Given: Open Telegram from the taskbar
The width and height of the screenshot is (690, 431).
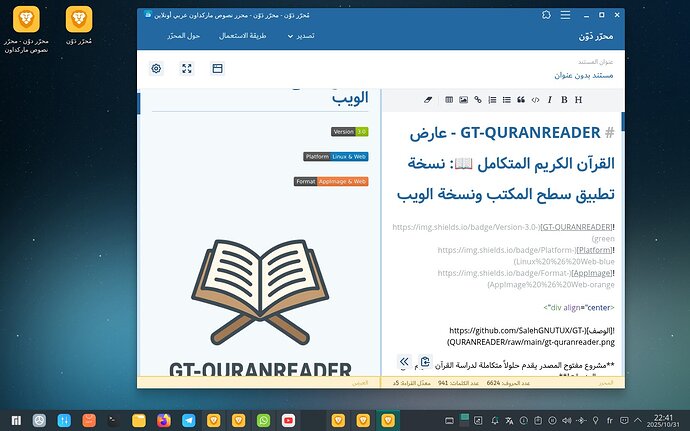Looking at the screenshot, I should point(189,420).
